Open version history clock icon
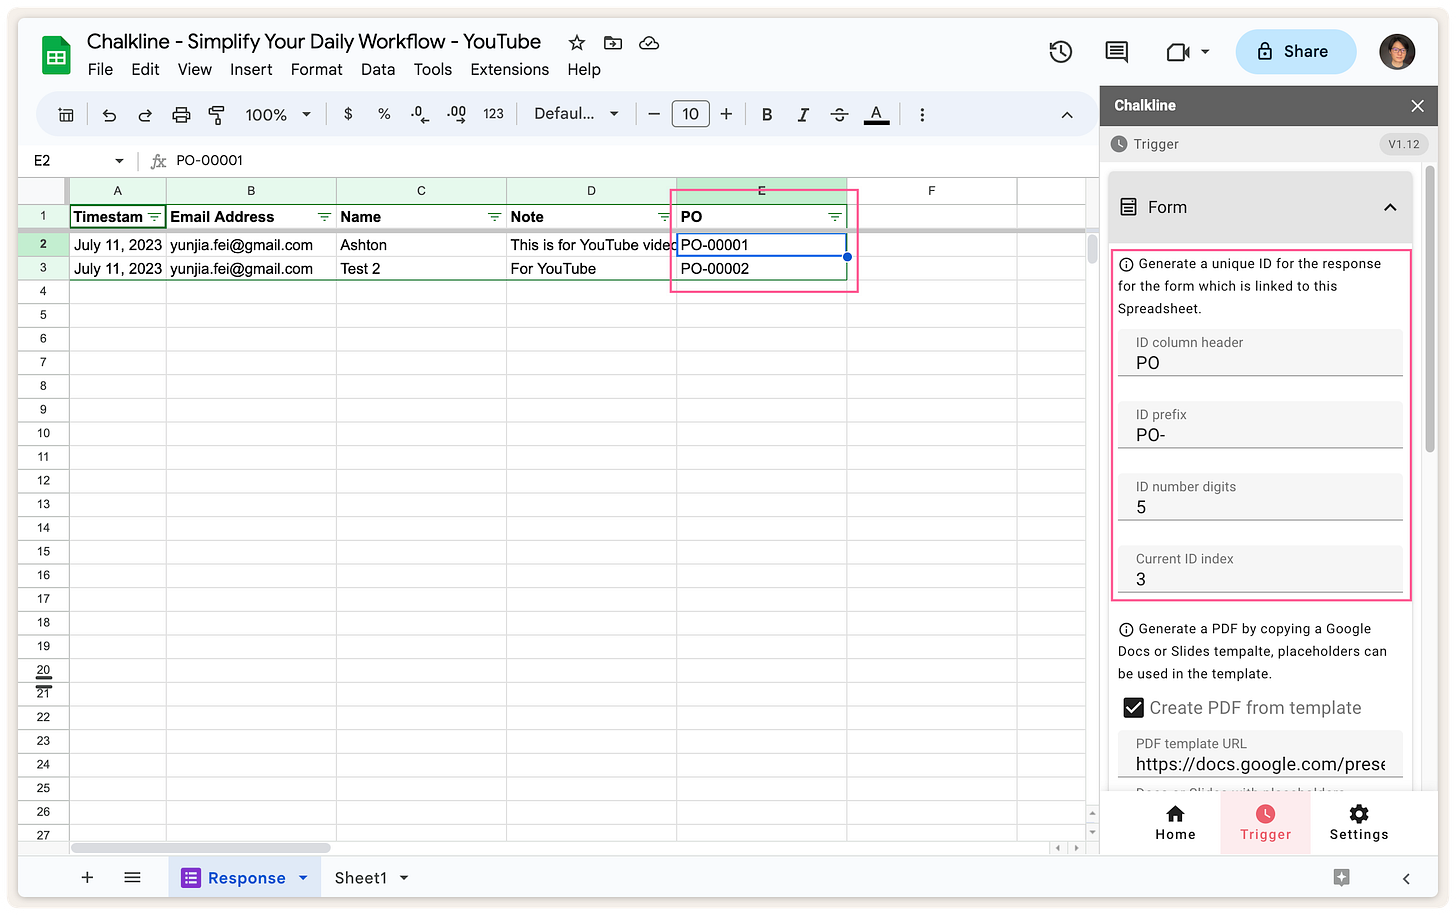The image size is (1456, 915). (x=1061, y=52)
